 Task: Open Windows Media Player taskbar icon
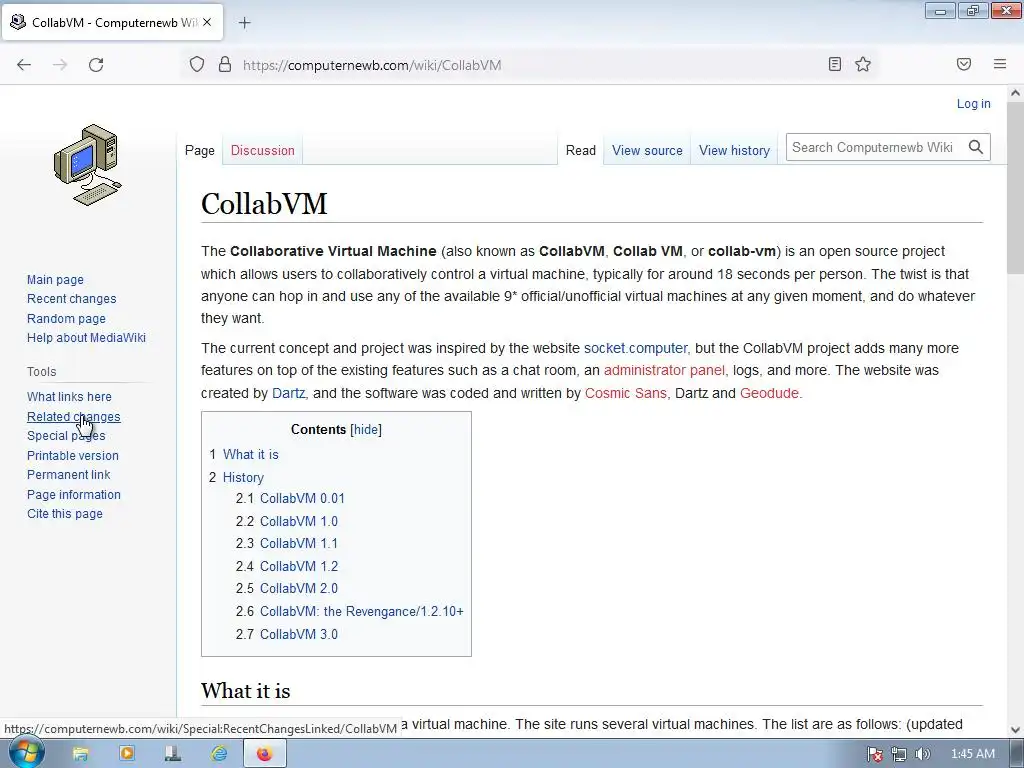point(127,754)
